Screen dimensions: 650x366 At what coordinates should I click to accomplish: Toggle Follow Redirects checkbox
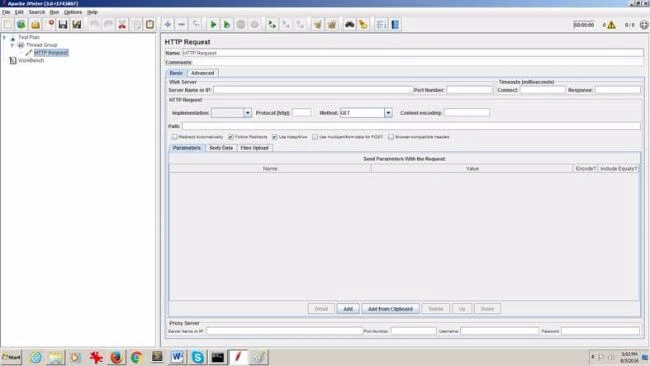pos(231,137)
